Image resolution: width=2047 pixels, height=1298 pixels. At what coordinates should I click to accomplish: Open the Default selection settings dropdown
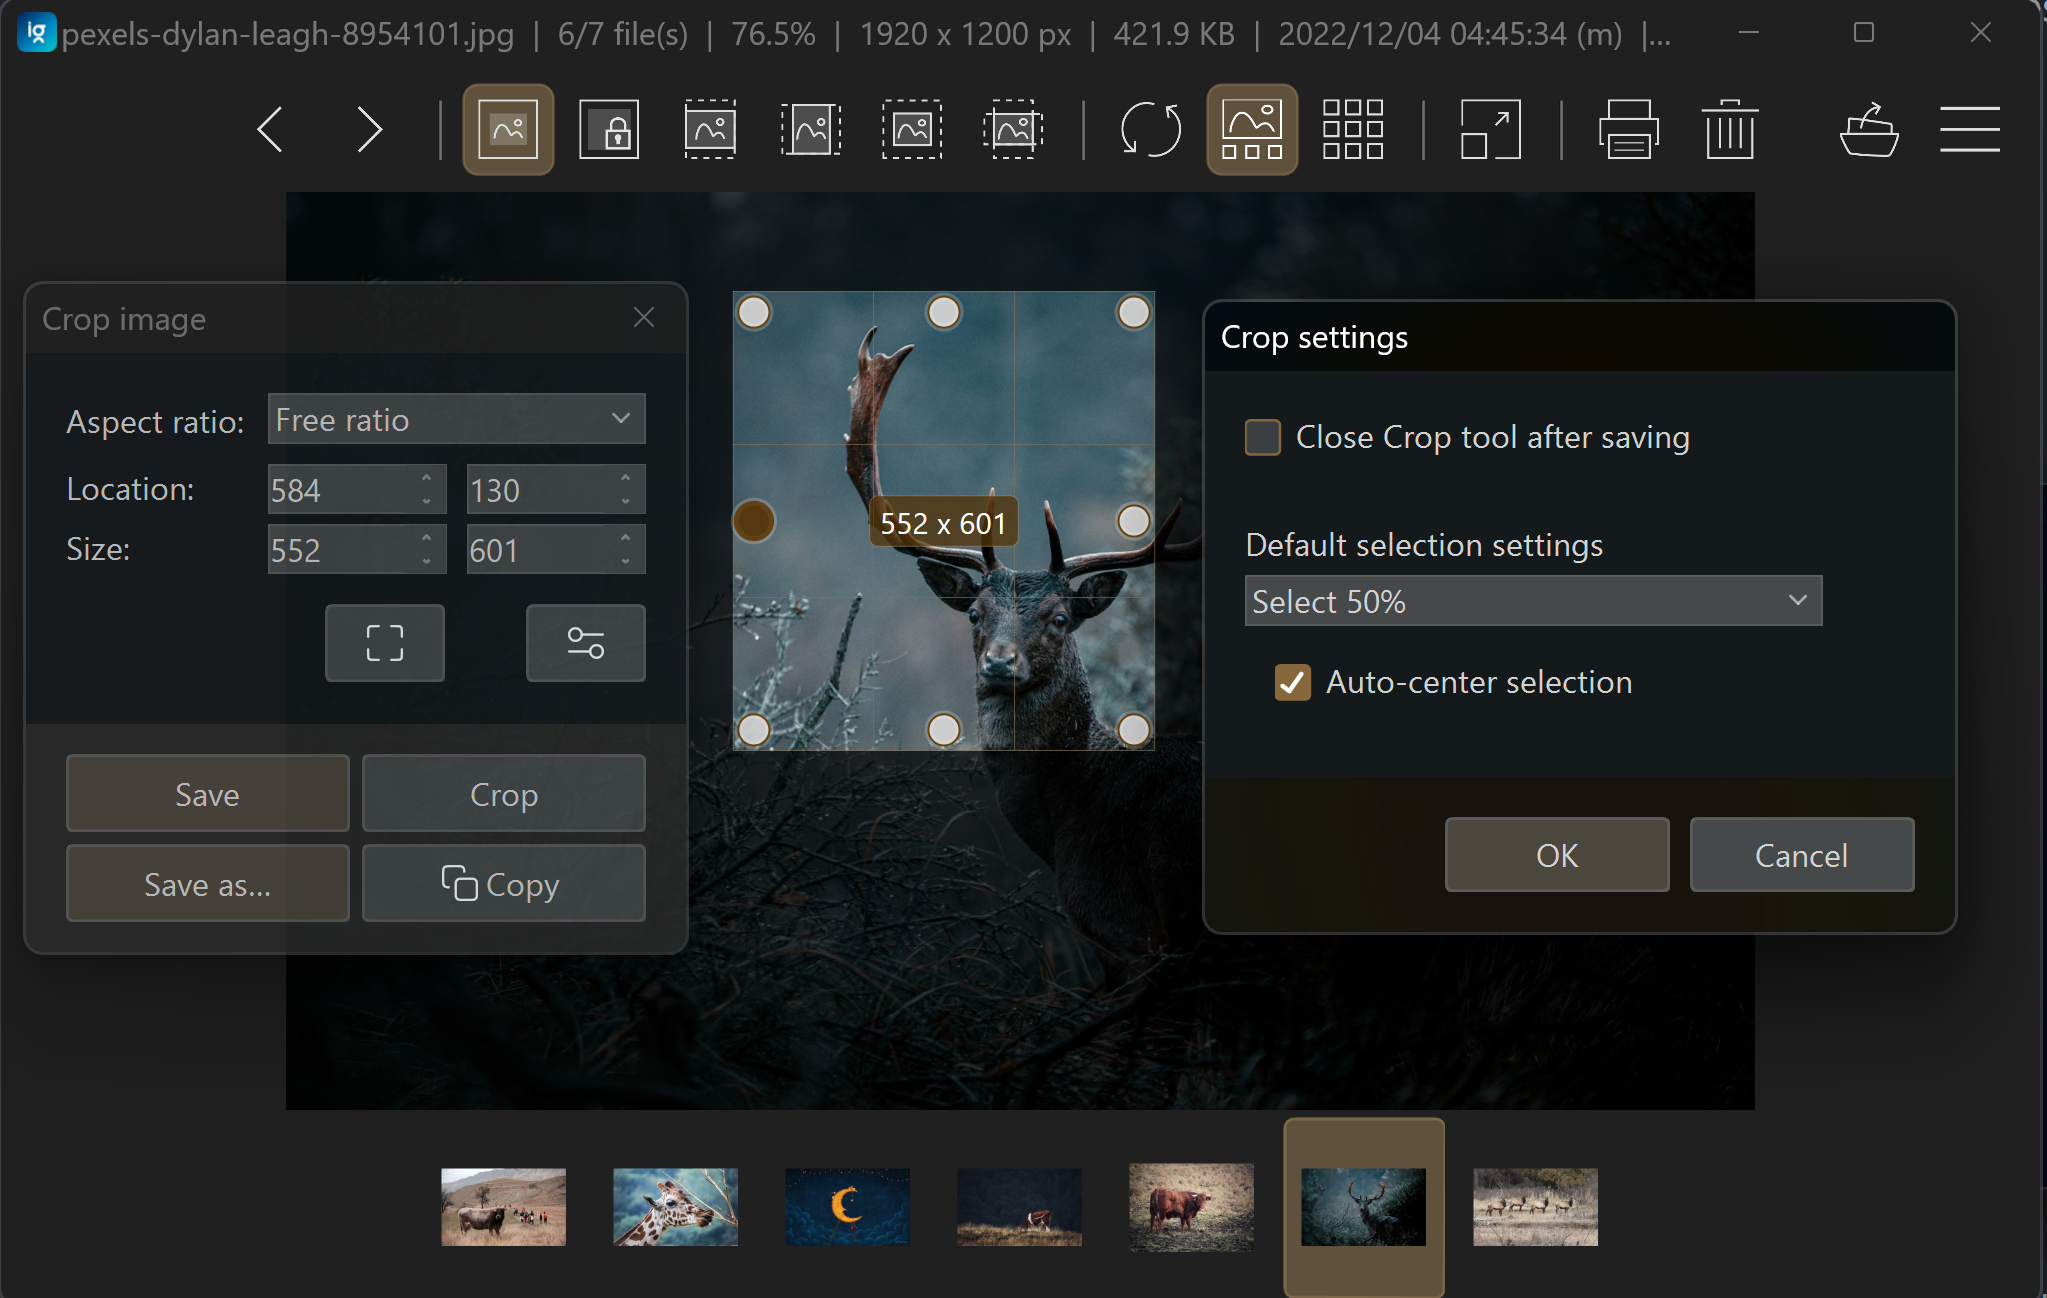point(1532,601)
